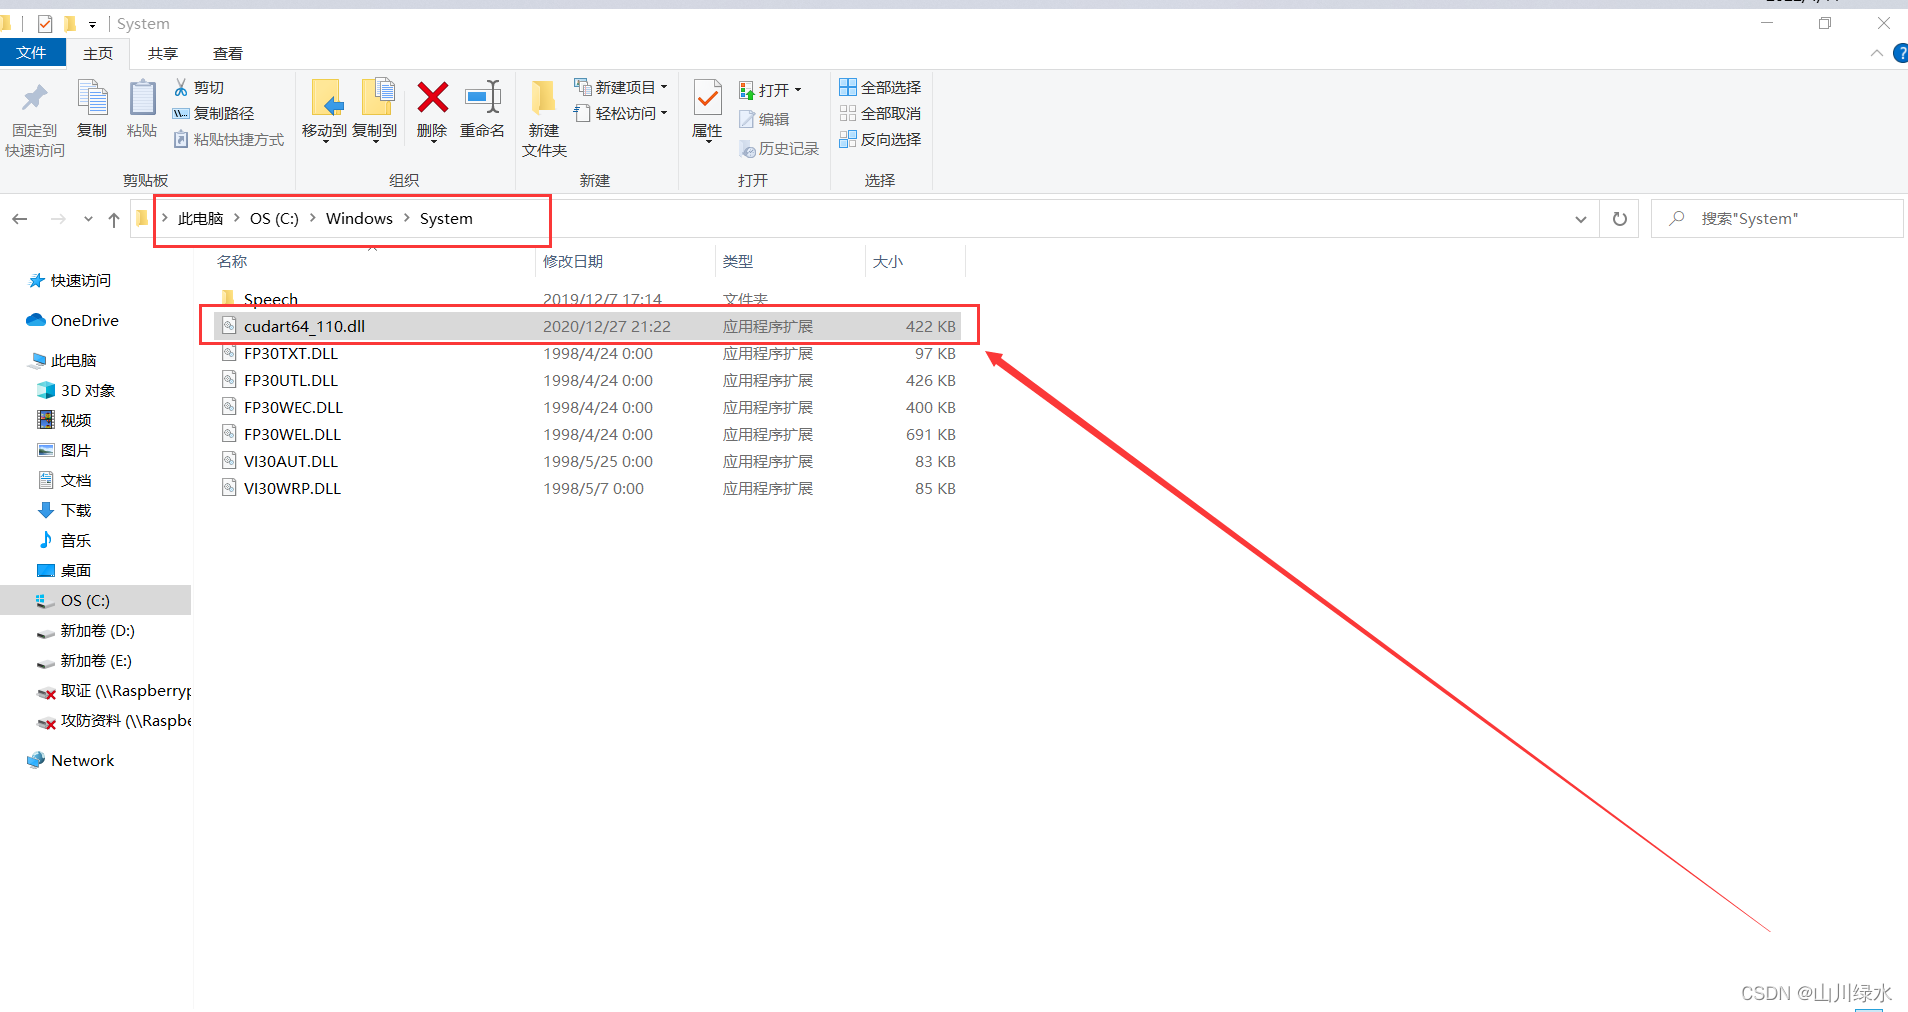The image size is (1908, 1012).
Task: Open Documents (文档) in the sidebar
Action: pyautogui.click(x=64, y=480)
